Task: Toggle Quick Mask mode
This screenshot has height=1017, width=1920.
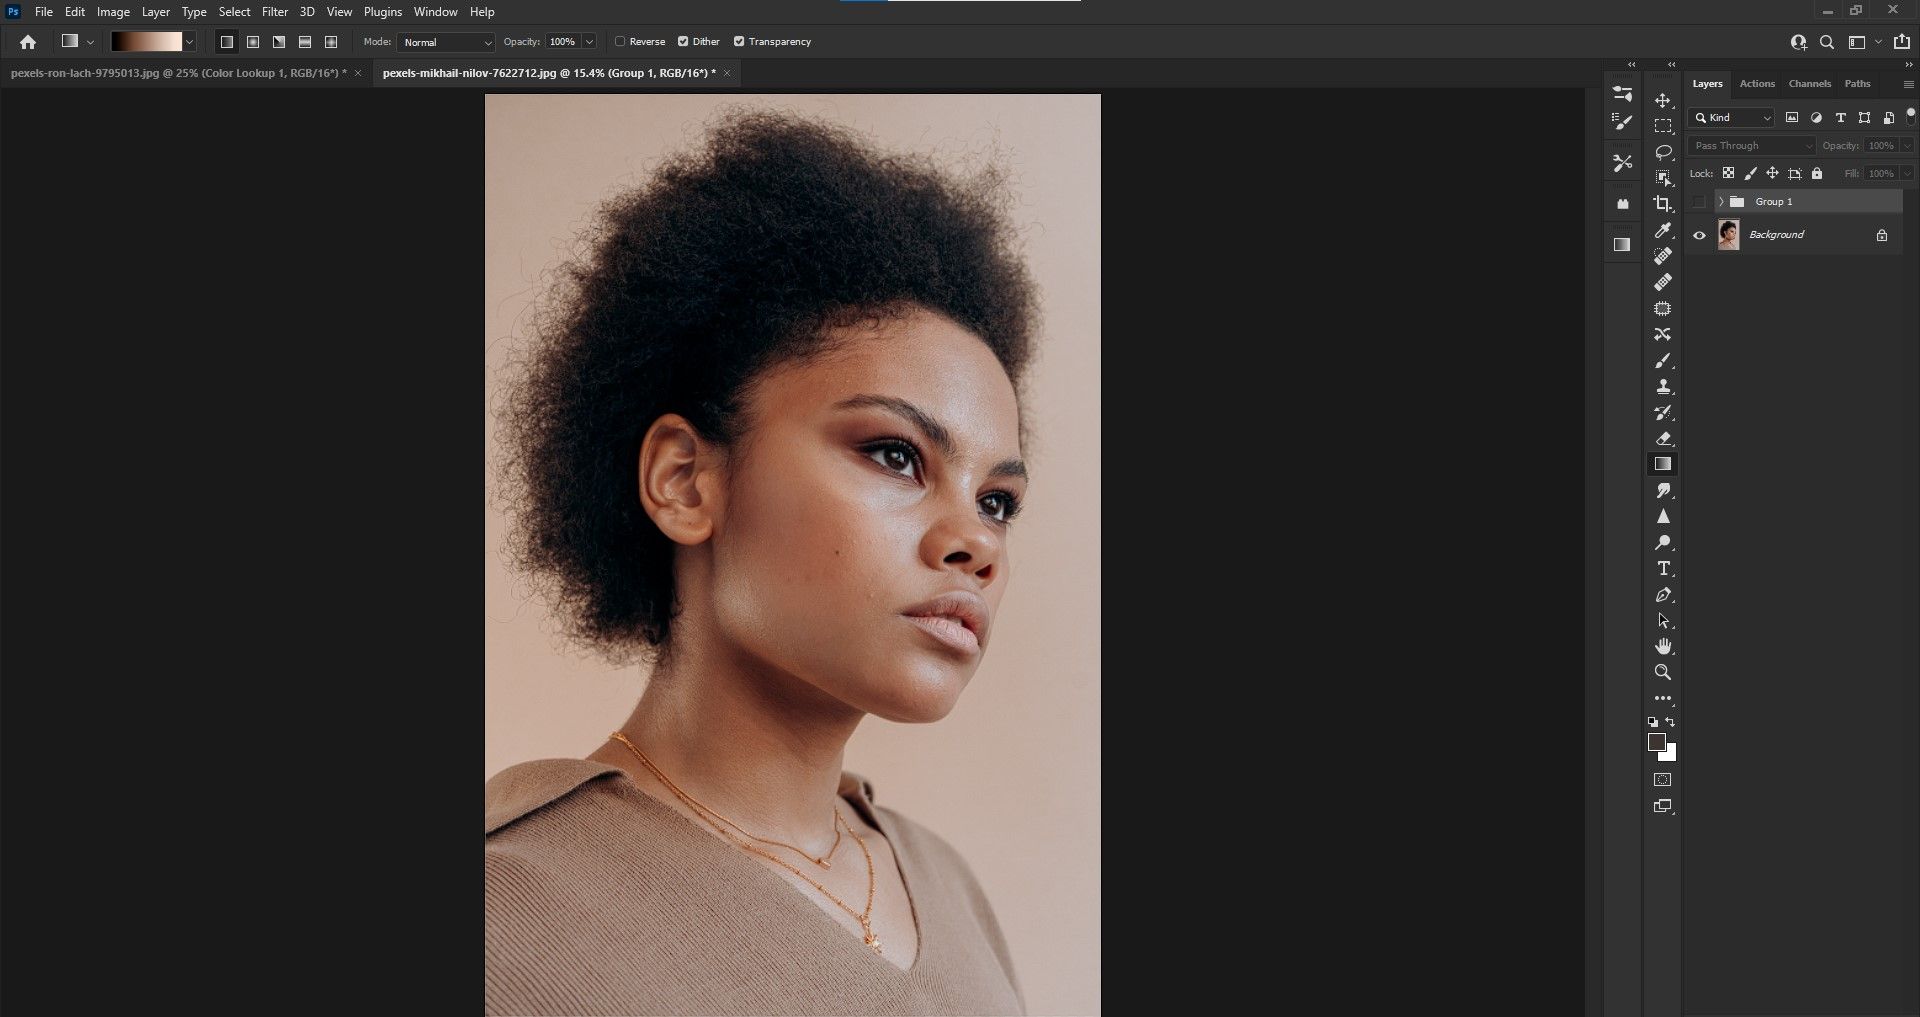Action: click(1663, 780)
